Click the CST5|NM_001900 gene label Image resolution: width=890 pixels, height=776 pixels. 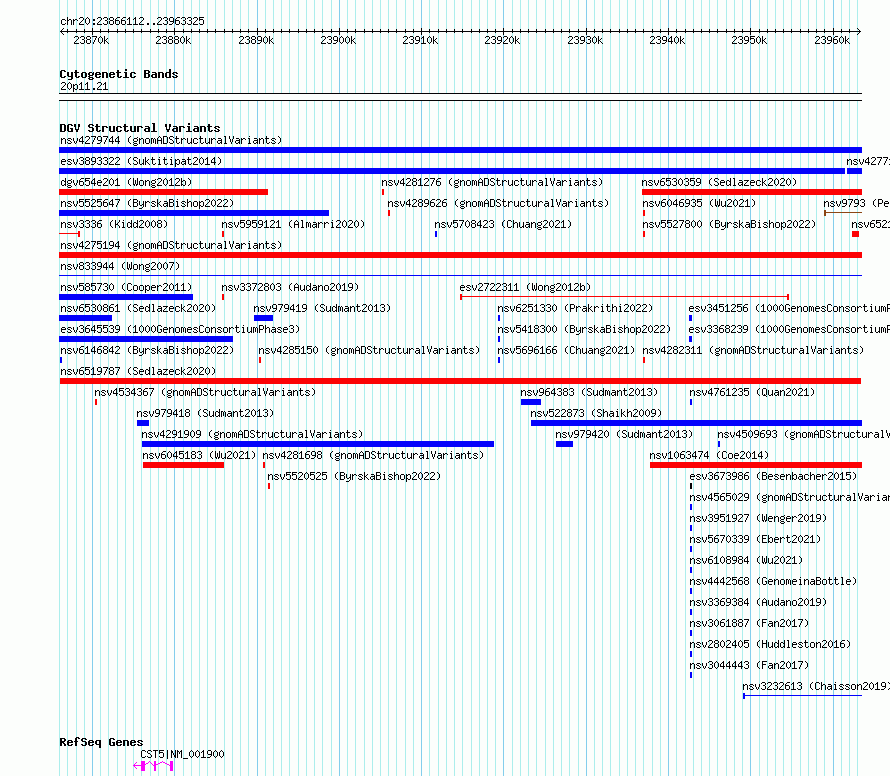click(x=182, y=754)
